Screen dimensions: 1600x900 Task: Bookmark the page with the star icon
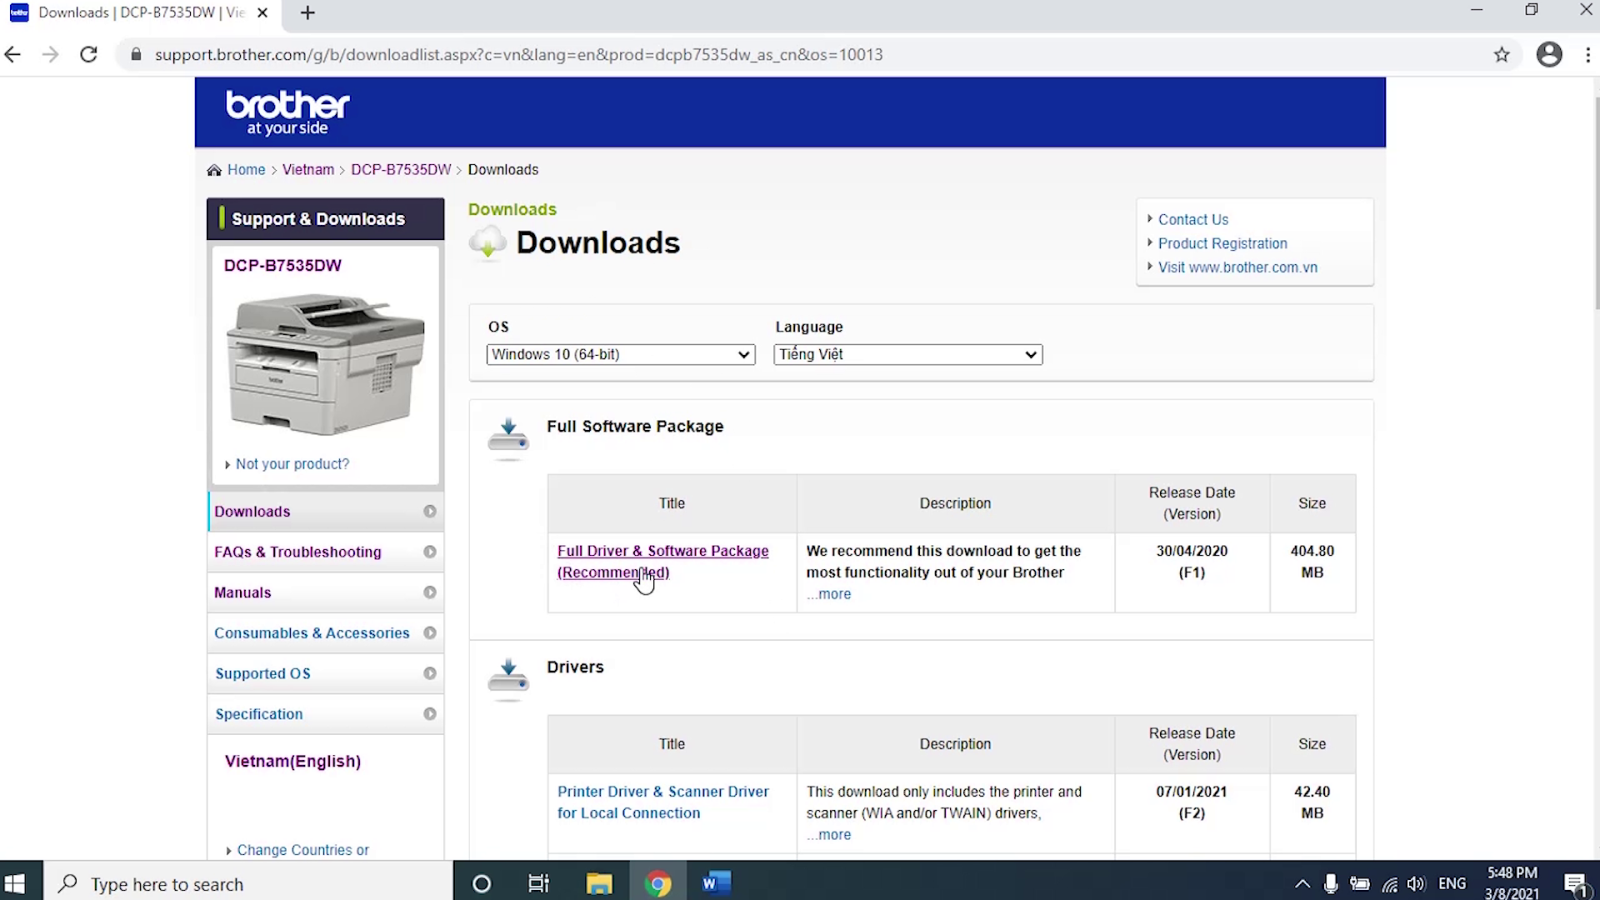tap(1501, 55)
